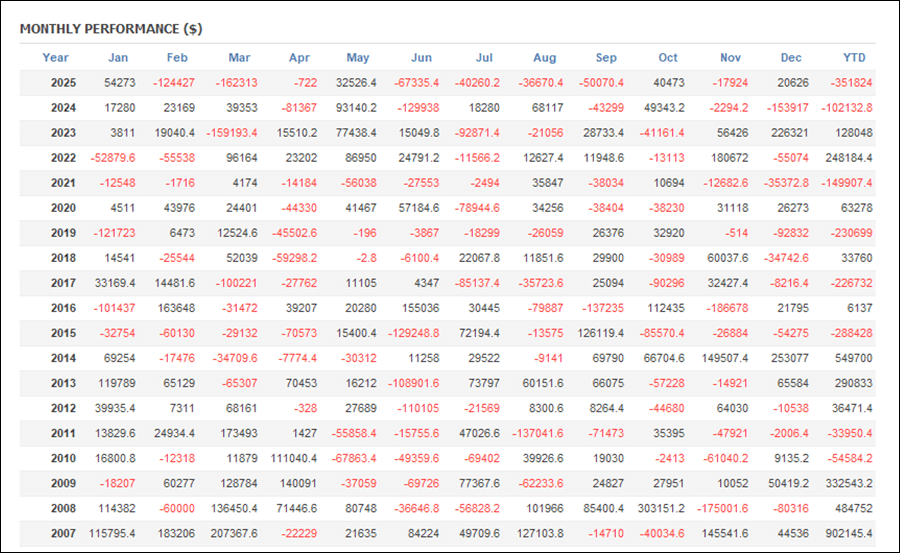This screenshot has height=553, width=900.
Task: Click the Monthly Performance ($) heading
Action: (111, 29)
